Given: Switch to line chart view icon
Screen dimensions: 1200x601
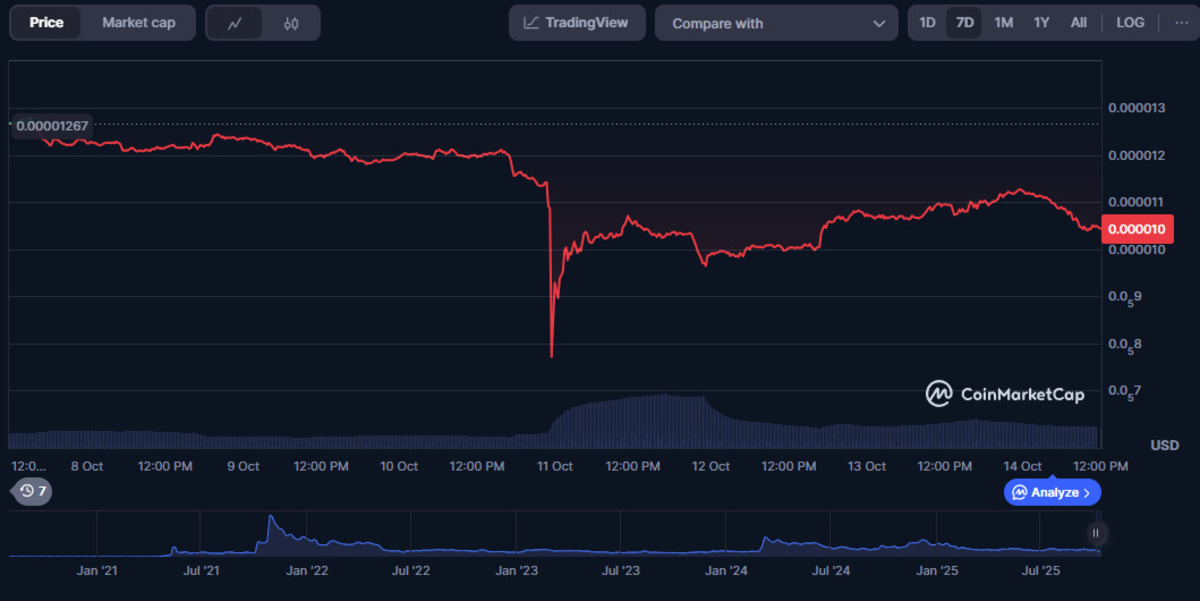Looking at the screenshot, I should pyautogui.click(x=235, y=23).
